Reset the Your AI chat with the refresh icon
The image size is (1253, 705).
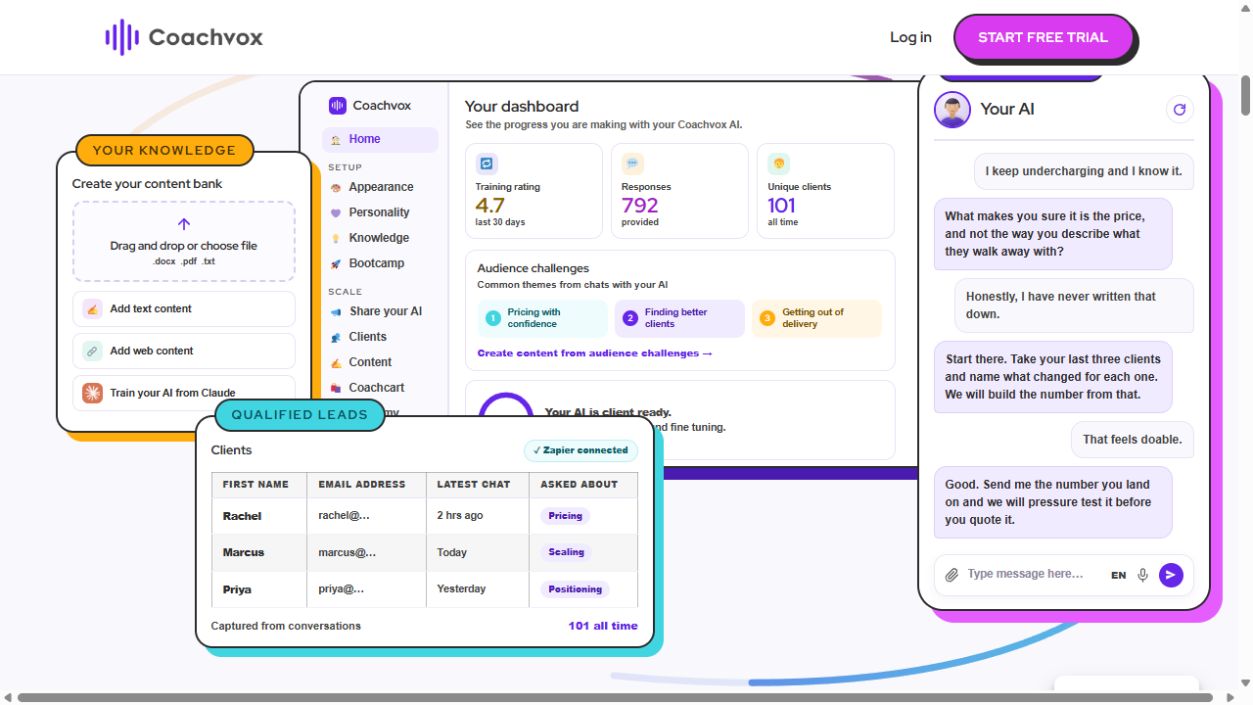click(1180, 110)
